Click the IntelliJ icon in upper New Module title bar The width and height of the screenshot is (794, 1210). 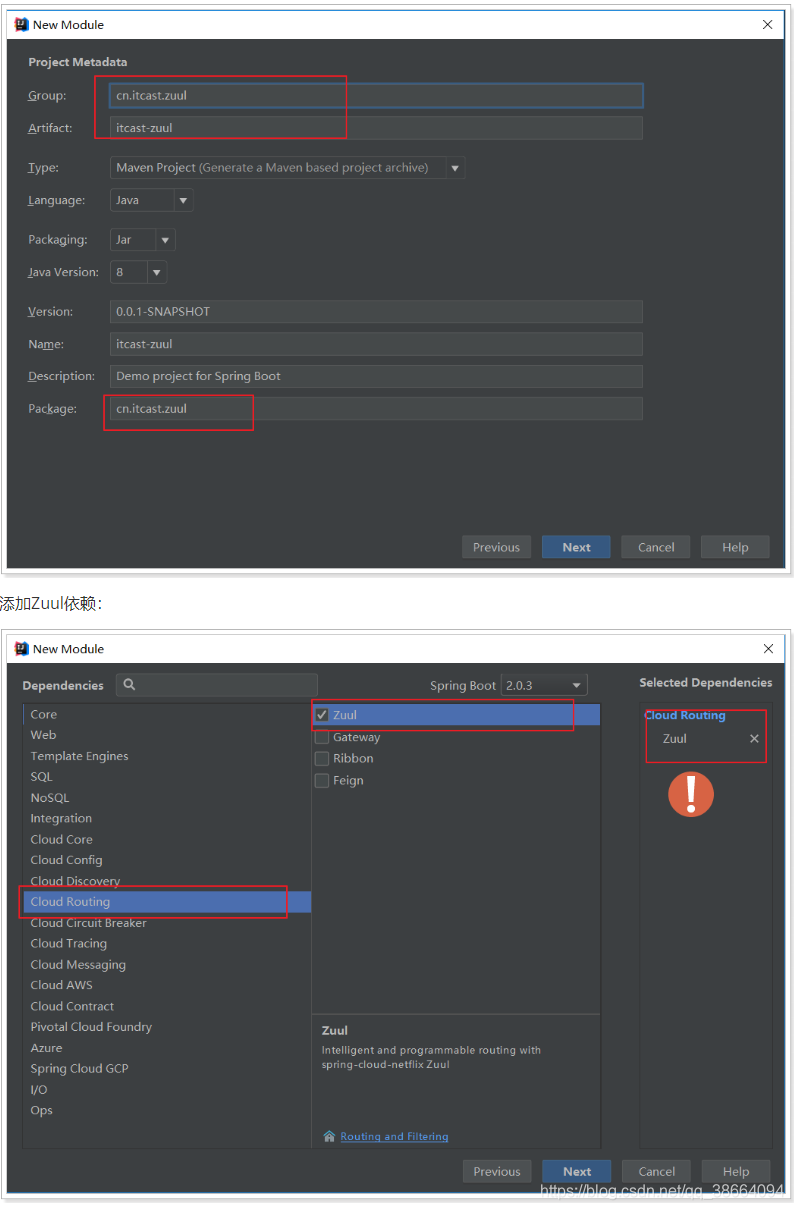22,24
